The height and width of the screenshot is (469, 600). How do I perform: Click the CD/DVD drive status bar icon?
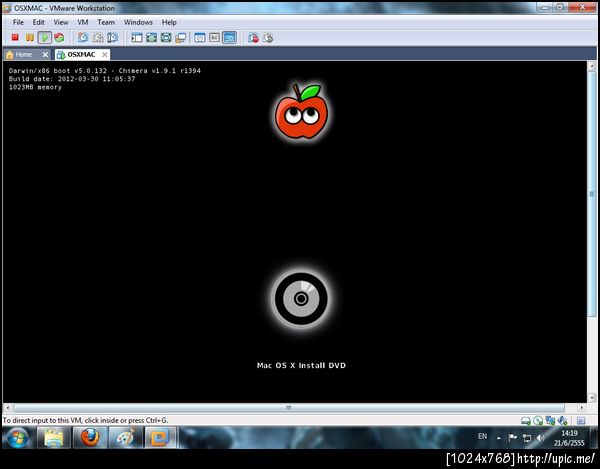pyautogui.click(x=538, y=421)
